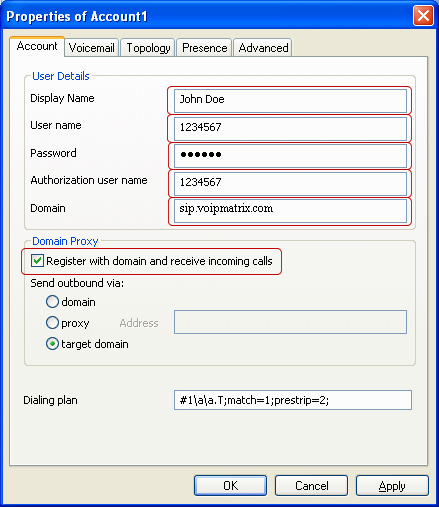Click the Cancel button
The image size is (439, 507).
[x=311, y=486]
